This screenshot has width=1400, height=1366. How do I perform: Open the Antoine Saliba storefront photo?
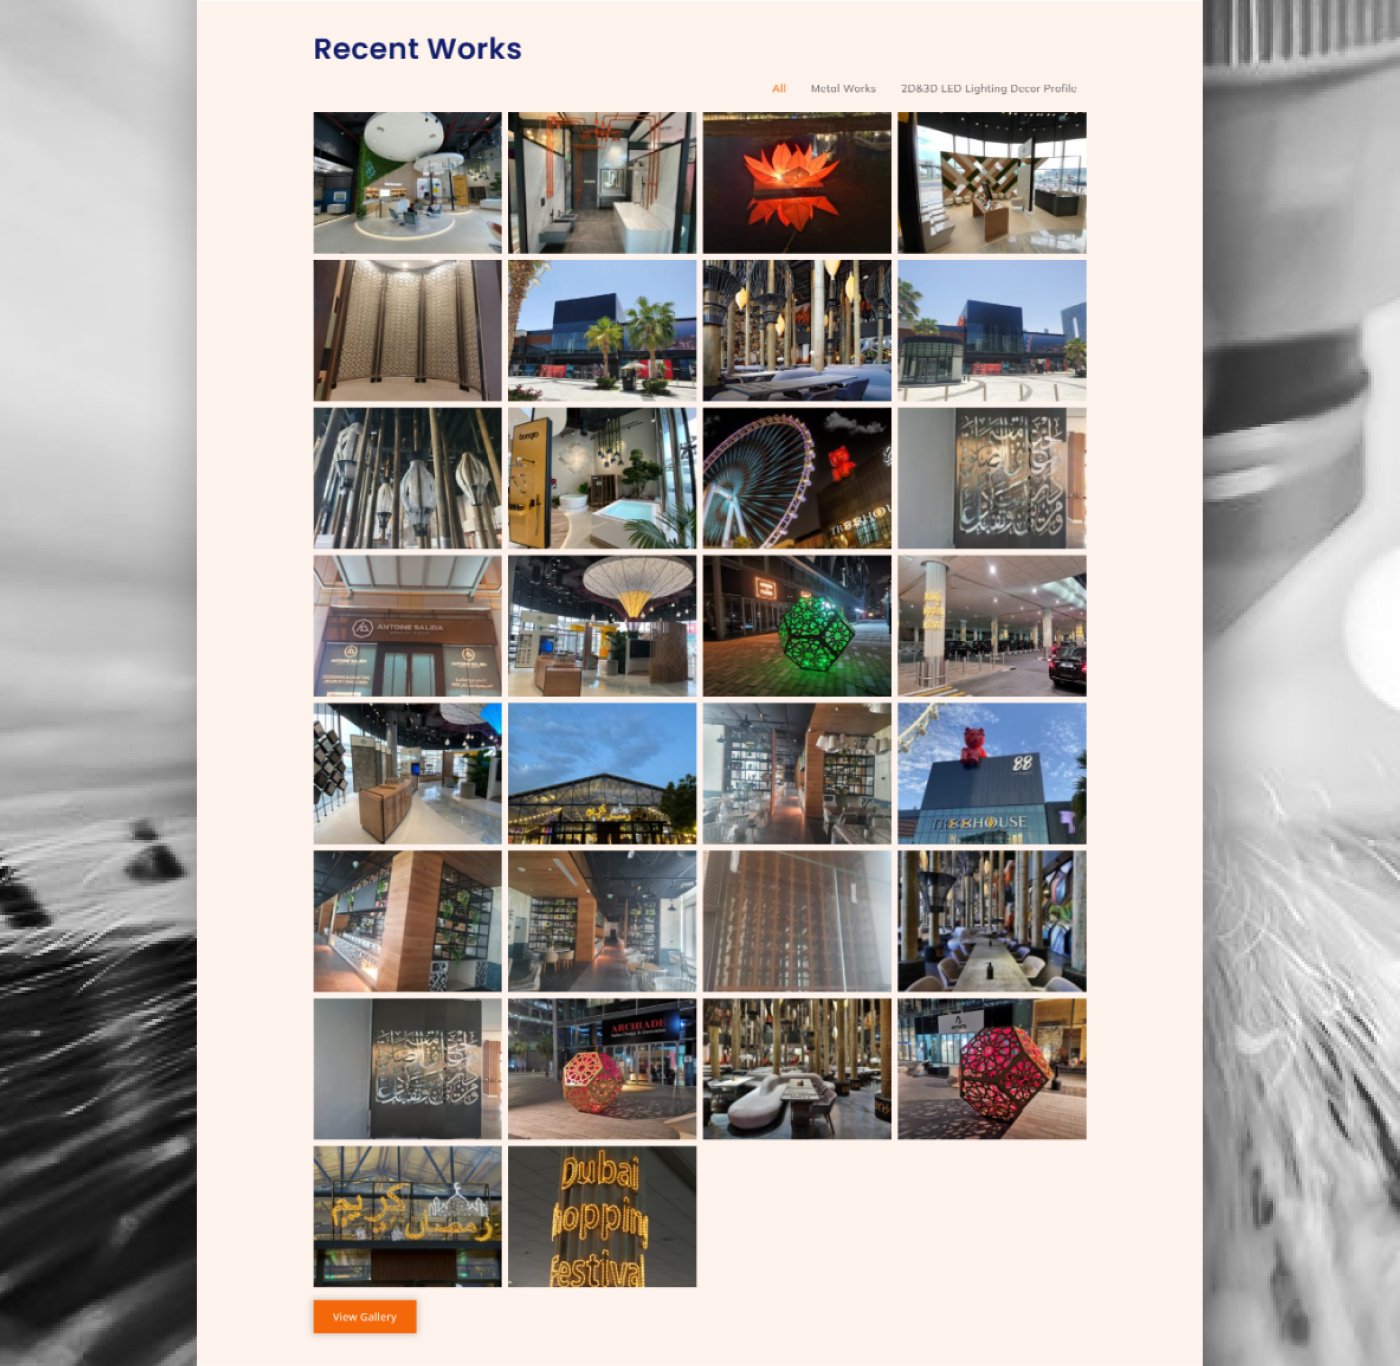[x=407, y=626]
